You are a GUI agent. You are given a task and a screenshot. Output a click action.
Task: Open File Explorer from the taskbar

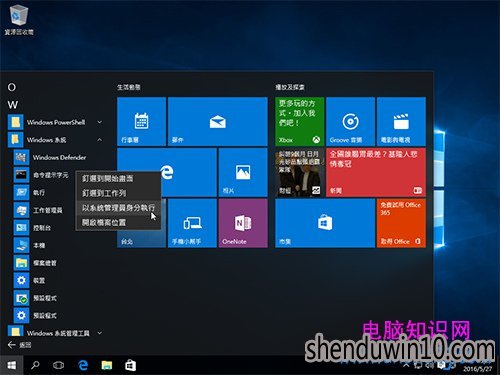pos(107,366)
